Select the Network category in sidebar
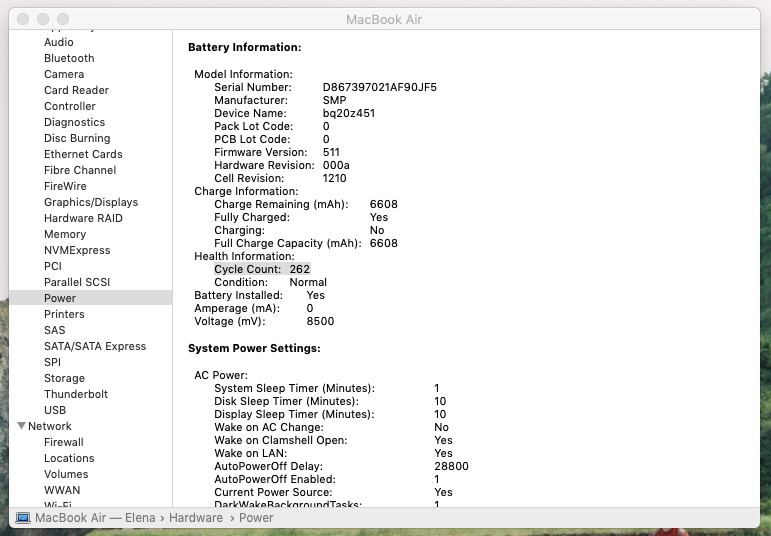The width and height of the screenshot is (771, 536). click(50, 426)
